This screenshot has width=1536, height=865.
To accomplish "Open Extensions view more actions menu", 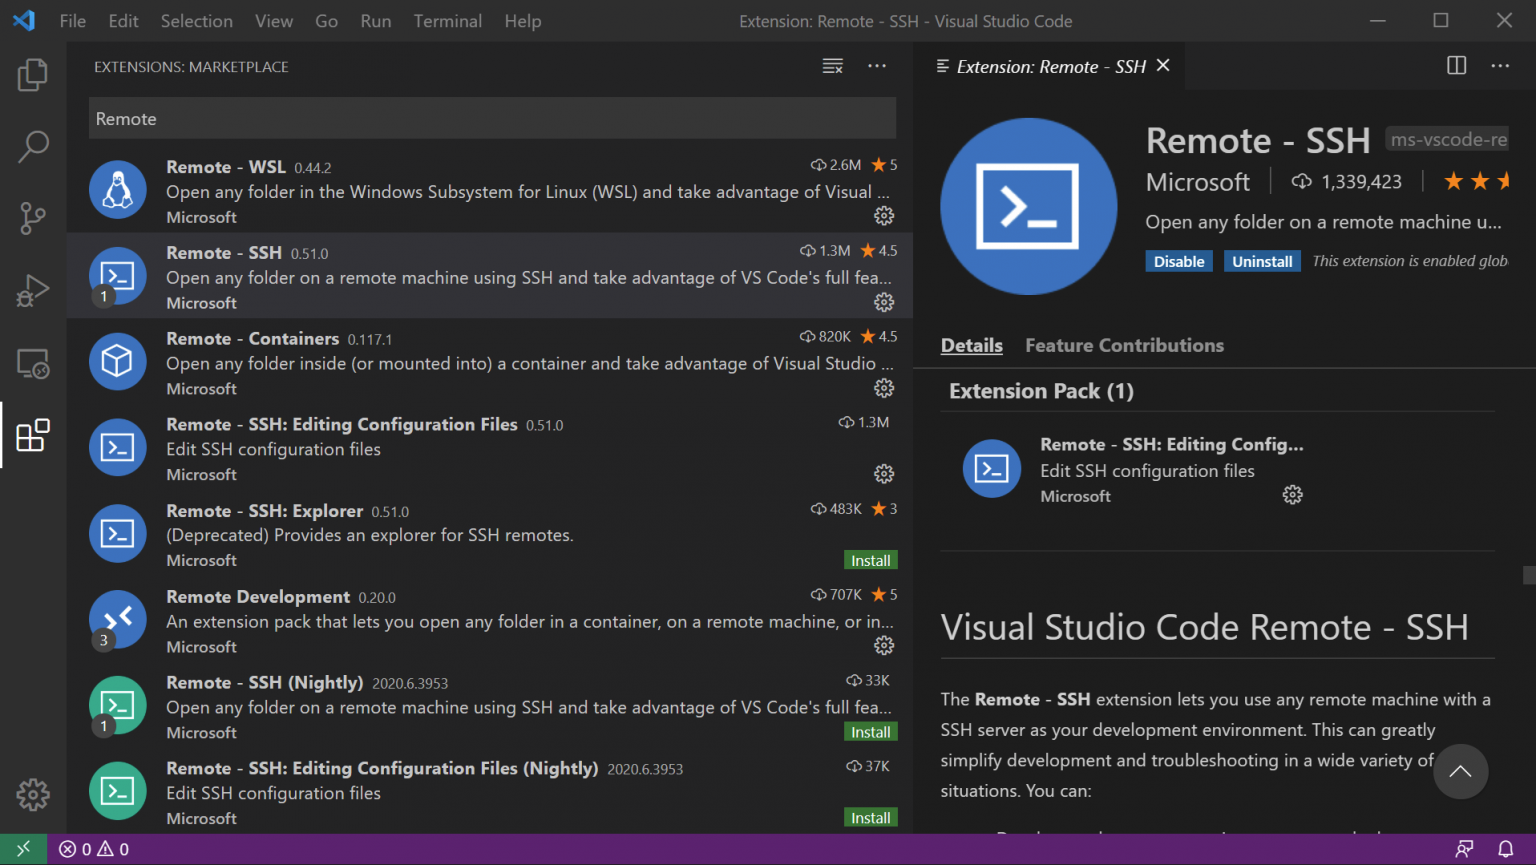I will [877, 66].
